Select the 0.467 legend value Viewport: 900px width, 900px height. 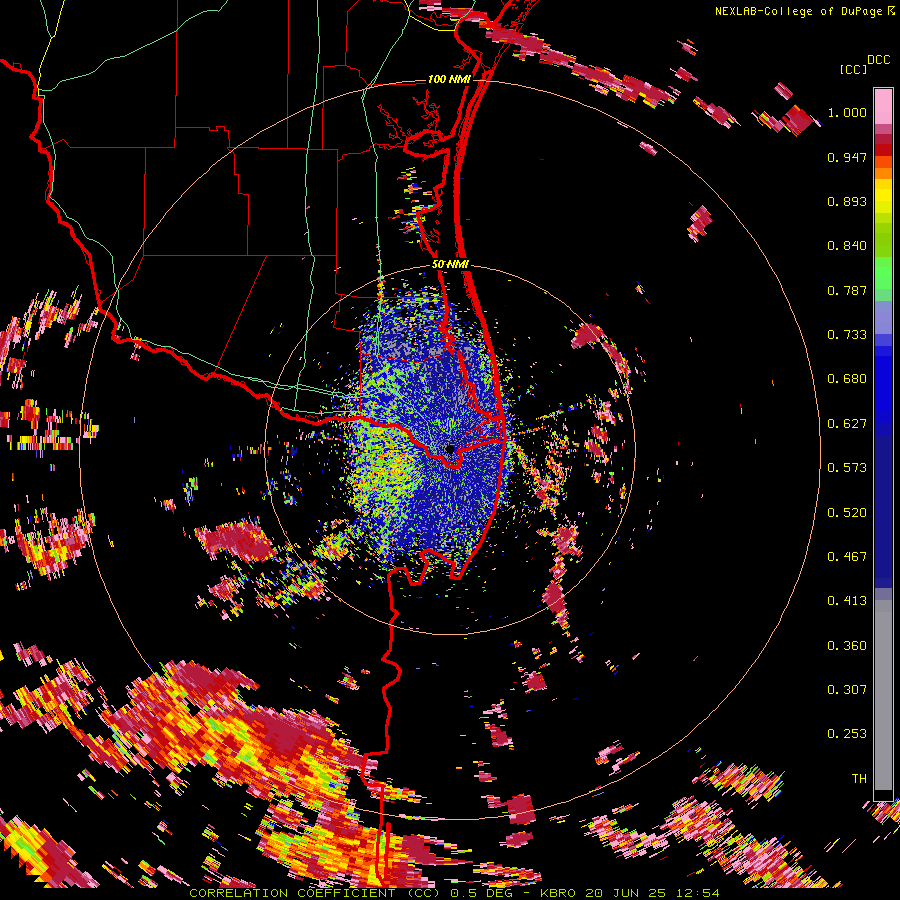(847, 557)
